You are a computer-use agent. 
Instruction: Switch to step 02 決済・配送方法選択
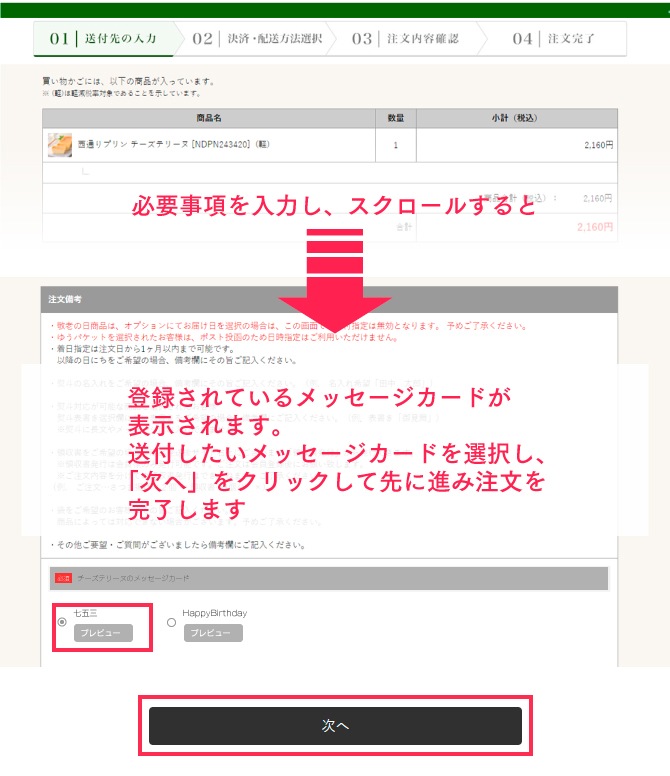[x=258, y=39]
